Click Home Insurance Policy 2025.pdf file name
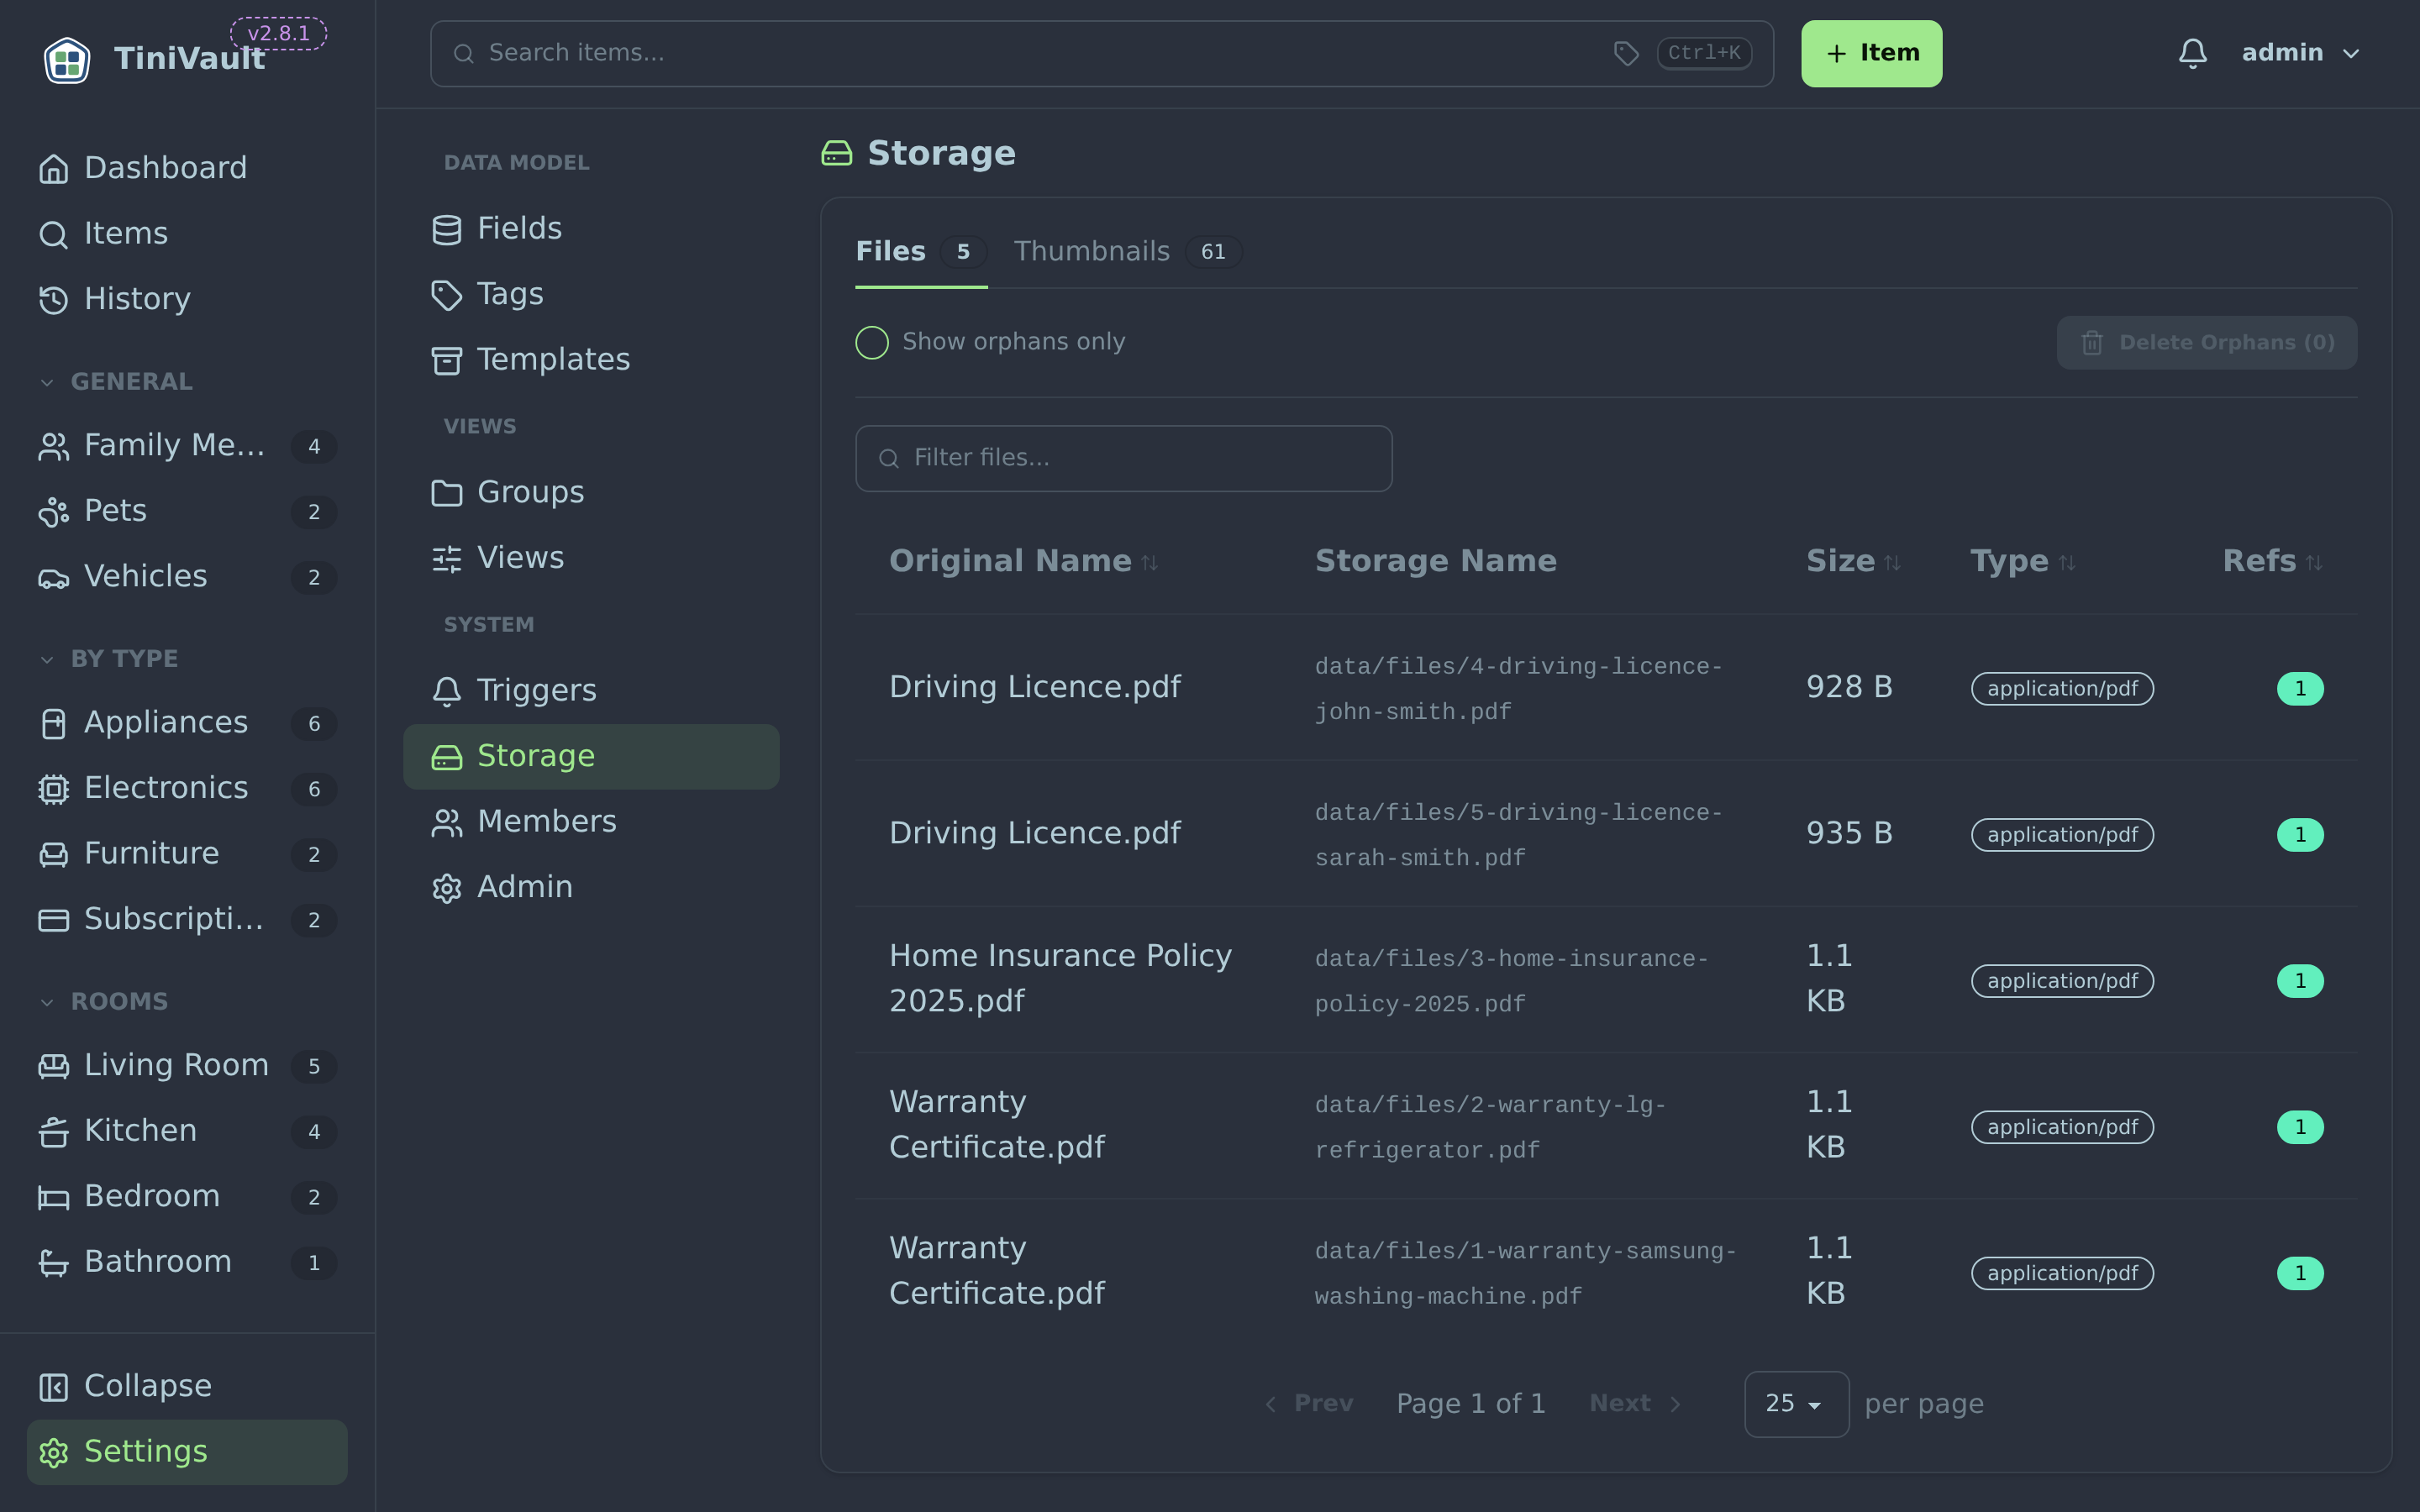Screen dimensions: 2420x1512 pos(1060,979)
